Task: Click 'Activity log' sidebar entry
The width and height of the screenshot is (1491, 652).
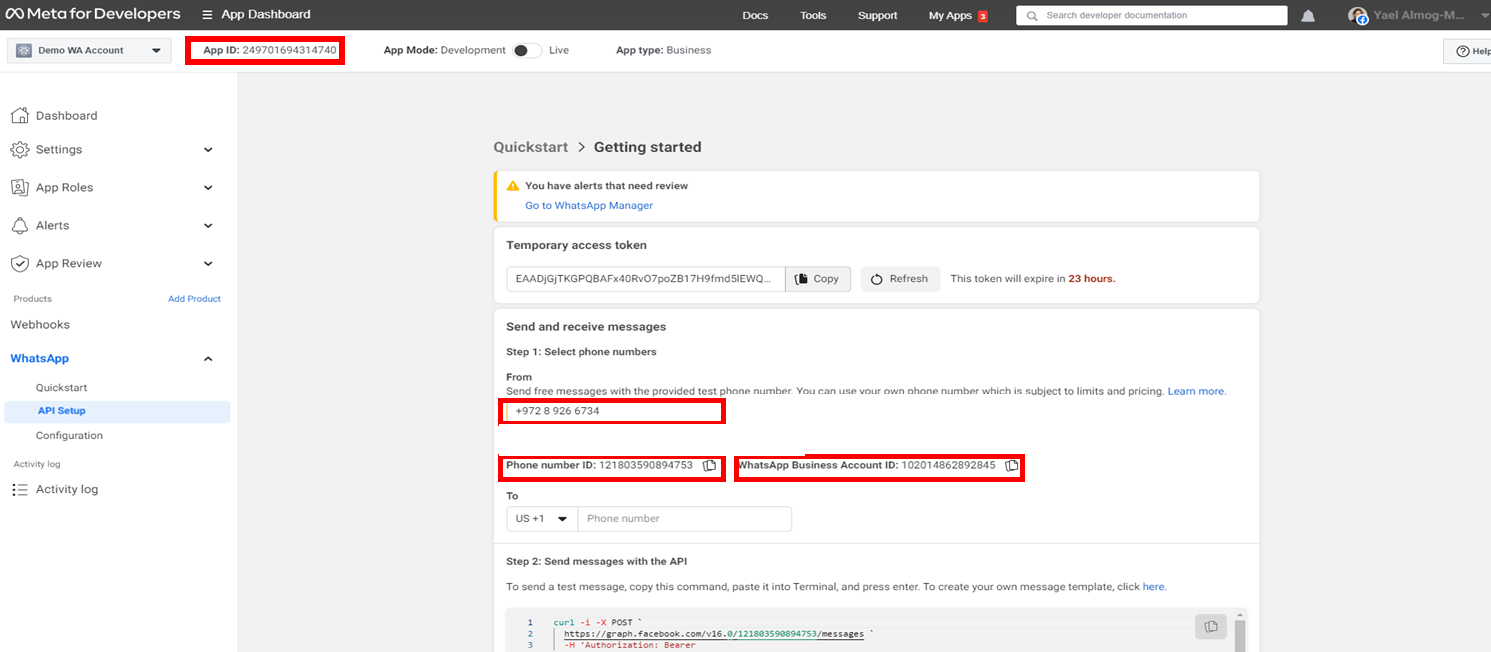Action: [66, 490]
